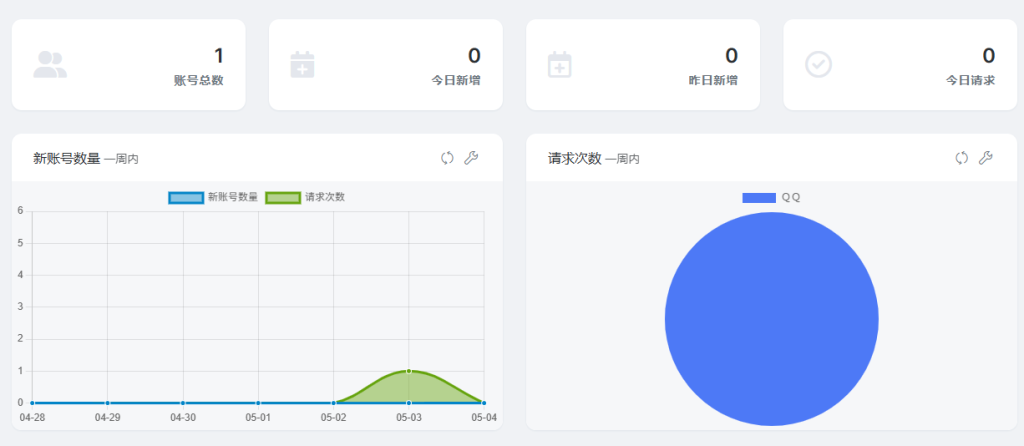Open wrench settings of 新账号数量 panel
Screen dimensions: 1024x446
coord(471,158)
